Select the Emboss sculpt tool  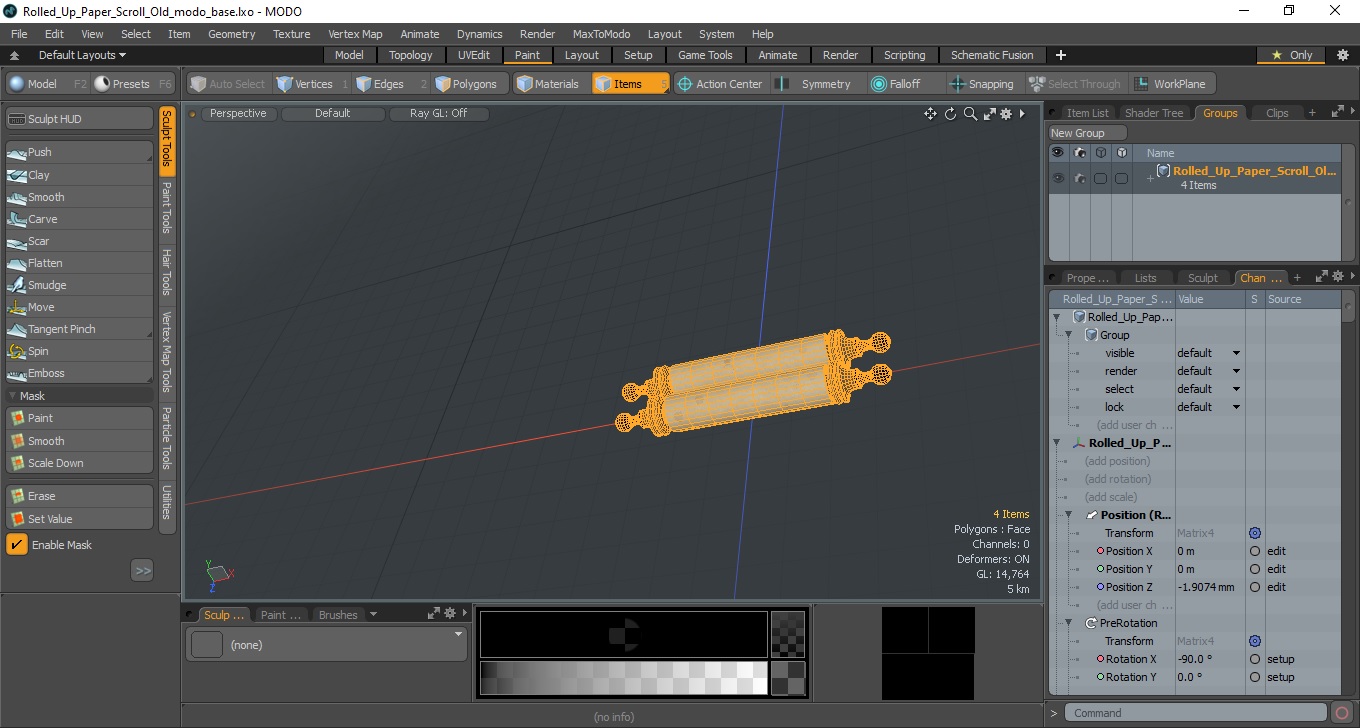pos(80,373)
